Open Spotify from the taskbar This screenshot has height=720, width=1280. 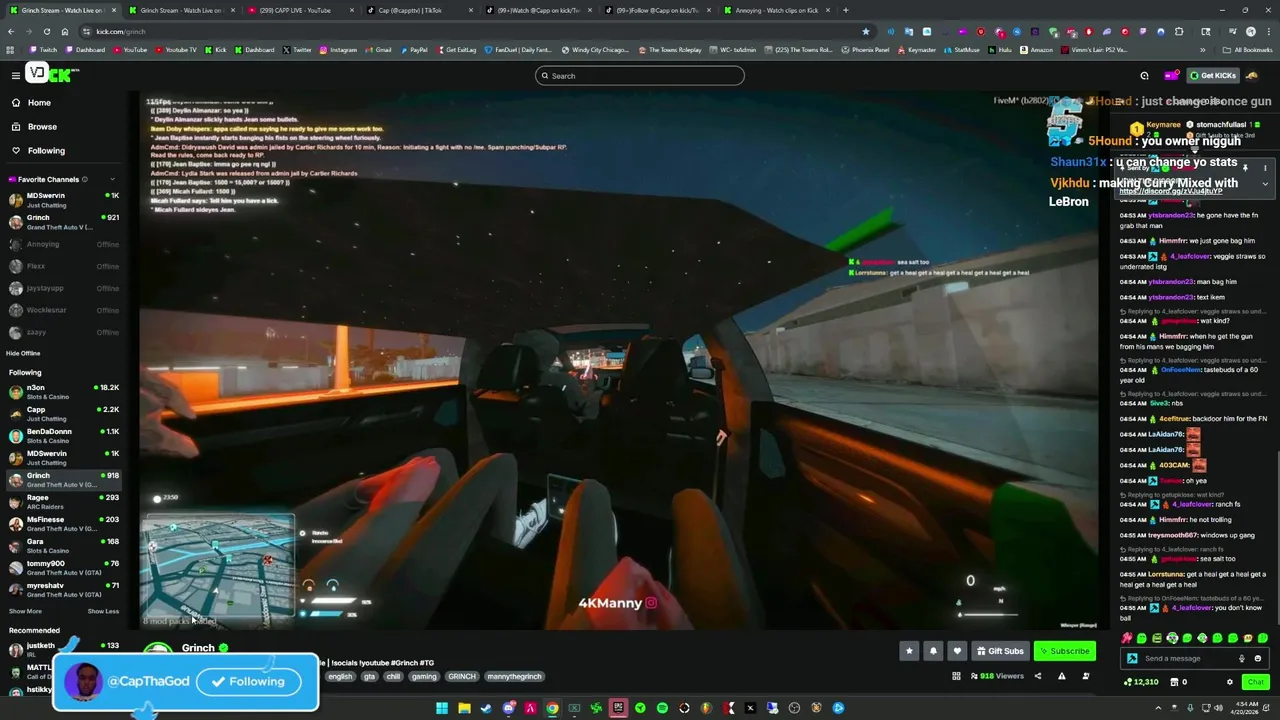[662, 708]
